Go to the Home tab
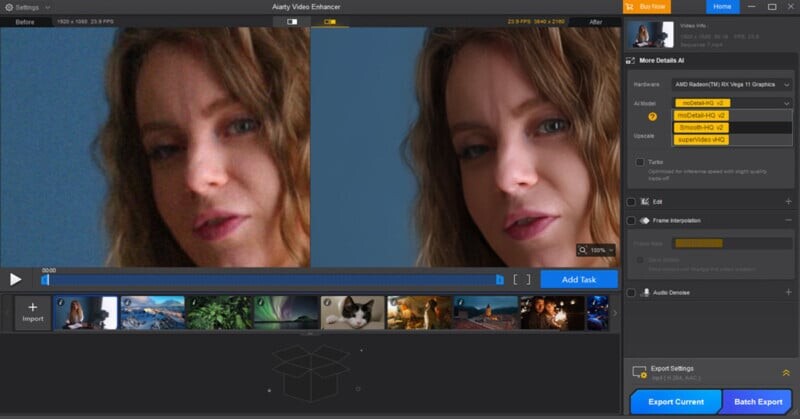The width and height of the screenshot is (800, 419). [722, 7]
